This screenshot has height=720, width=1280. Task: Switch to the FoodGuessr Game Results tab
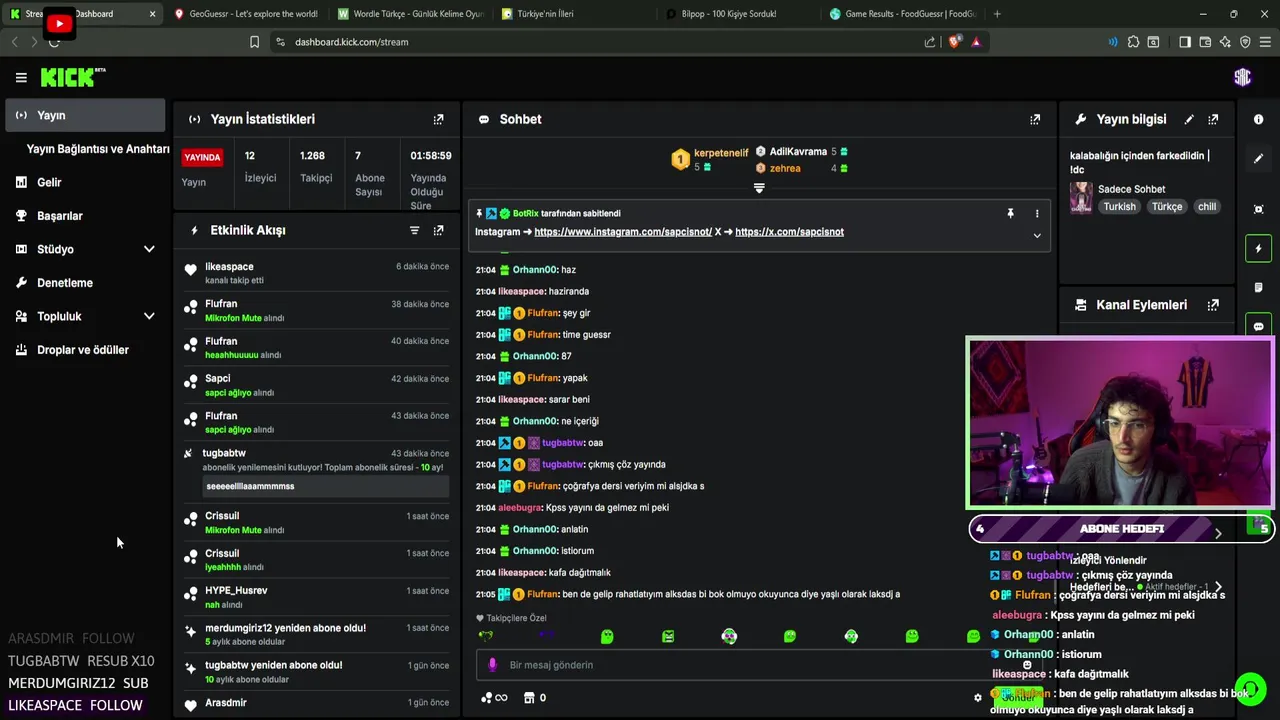(x=902, y=14)
